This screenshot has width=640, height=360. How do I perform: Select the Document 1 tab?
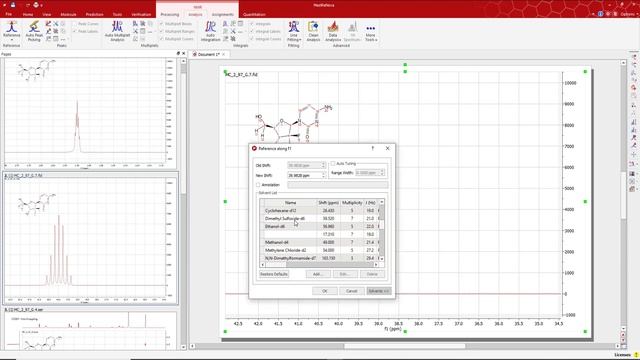[209, 54]
